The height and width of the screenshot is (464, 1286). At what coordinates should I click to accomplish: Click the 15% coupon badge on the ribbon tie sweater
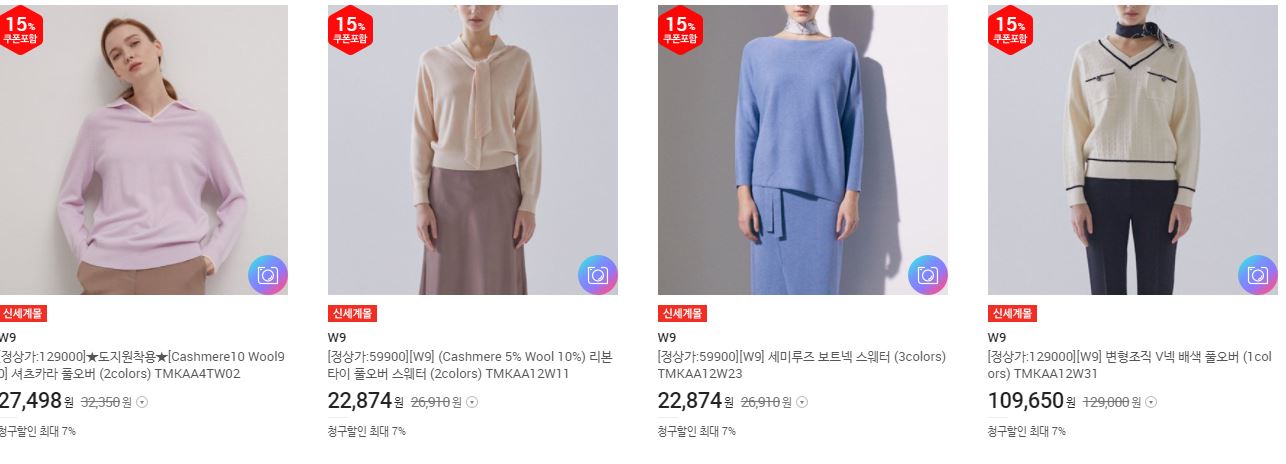pyautogui.click(x=351, y=30)
